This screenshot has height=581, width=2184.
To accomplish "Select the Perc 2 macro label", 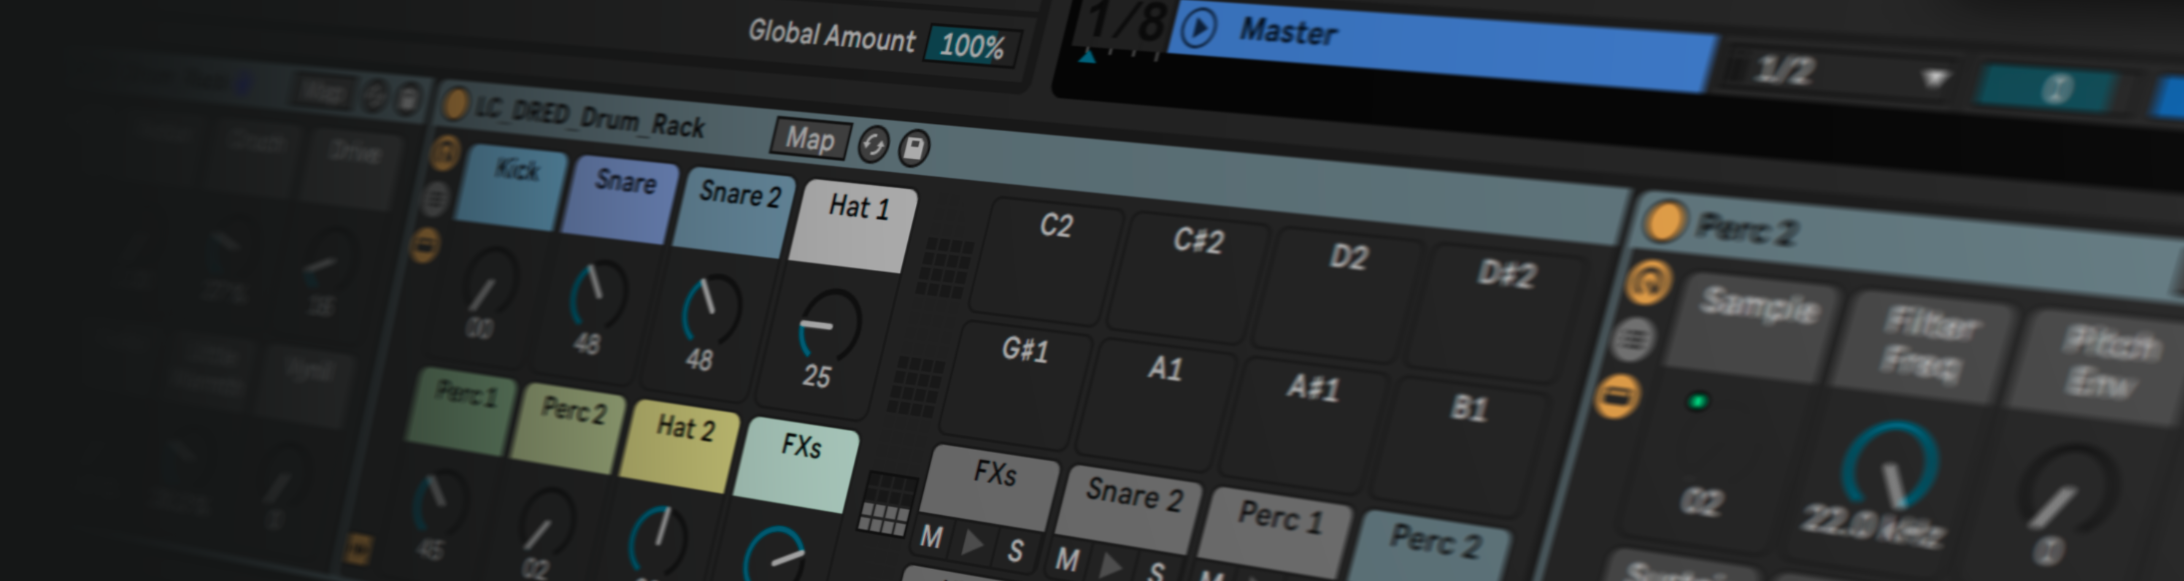I will point(567,428).
